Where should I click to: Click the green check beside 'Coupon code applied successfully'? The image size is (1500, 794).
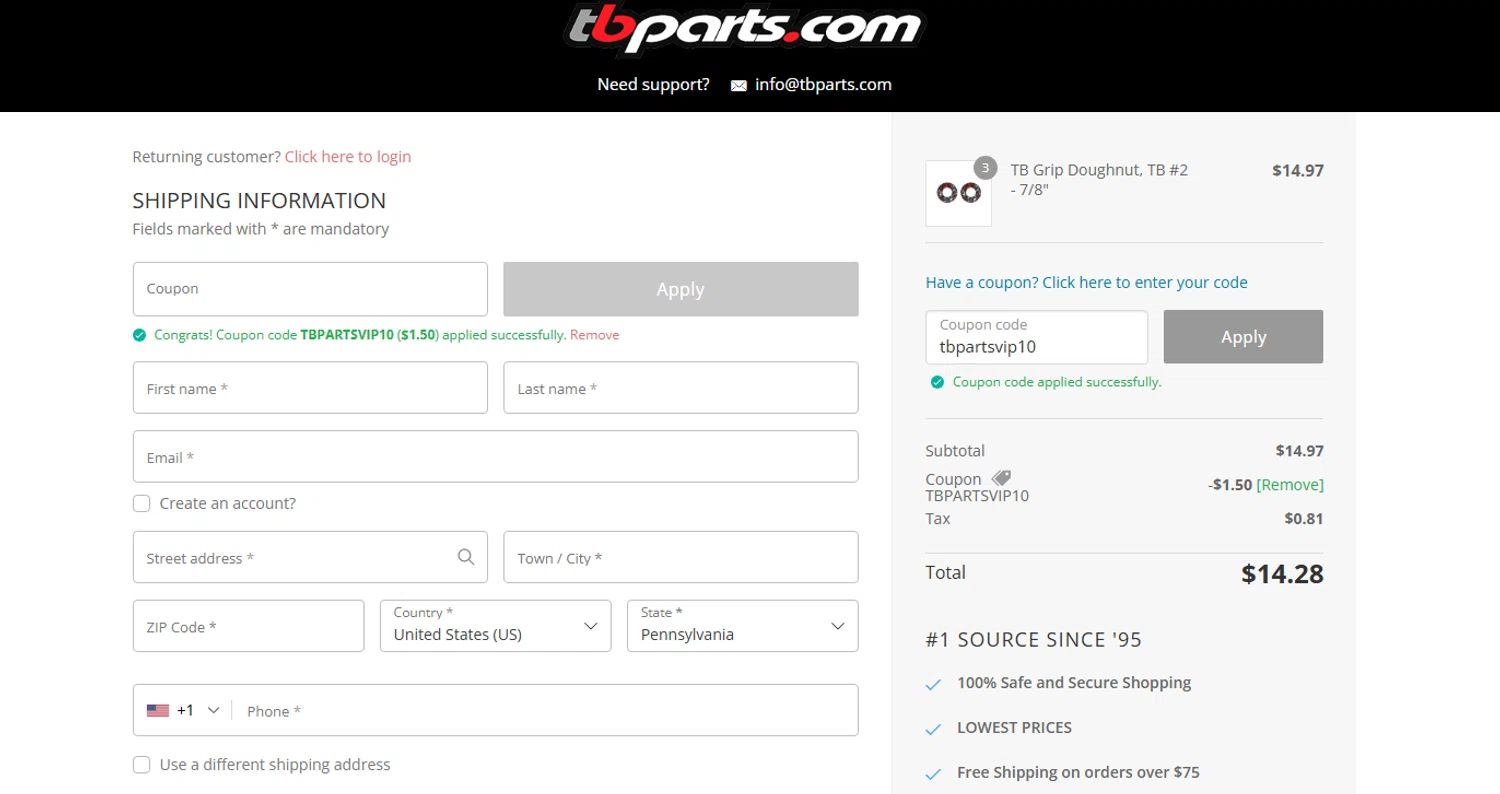point(937,382)
